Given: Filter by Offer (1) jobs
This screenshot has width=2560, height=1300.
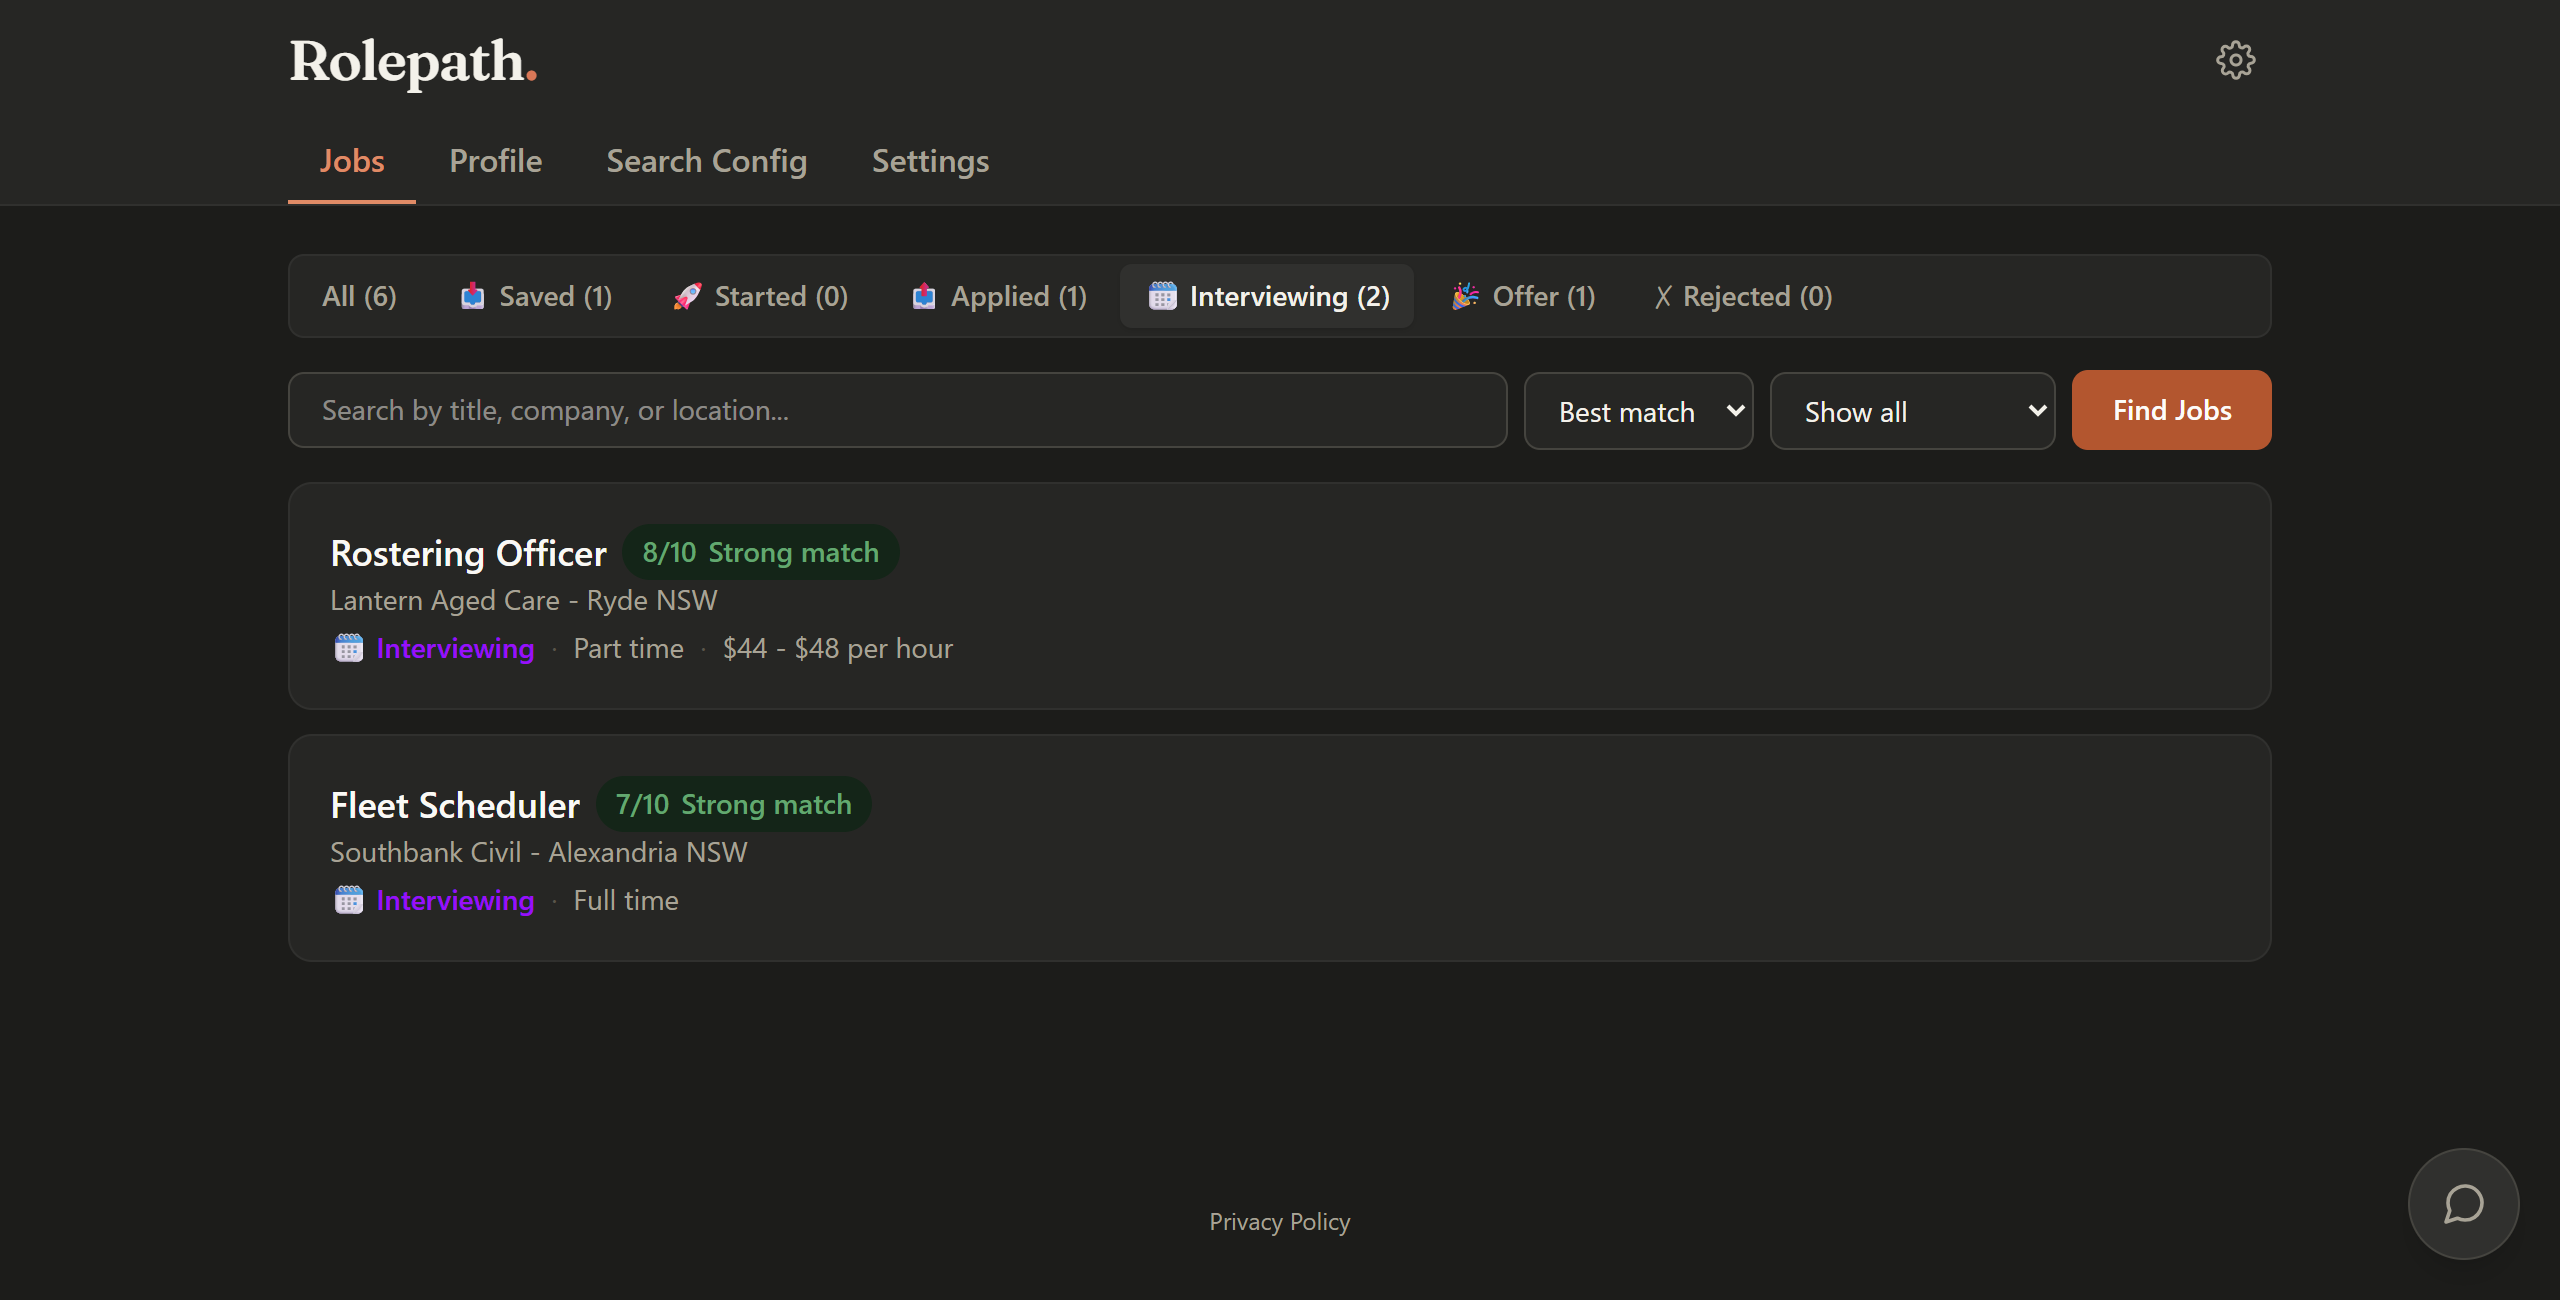Looking at the screenshot, I should tap(1523, 296).
